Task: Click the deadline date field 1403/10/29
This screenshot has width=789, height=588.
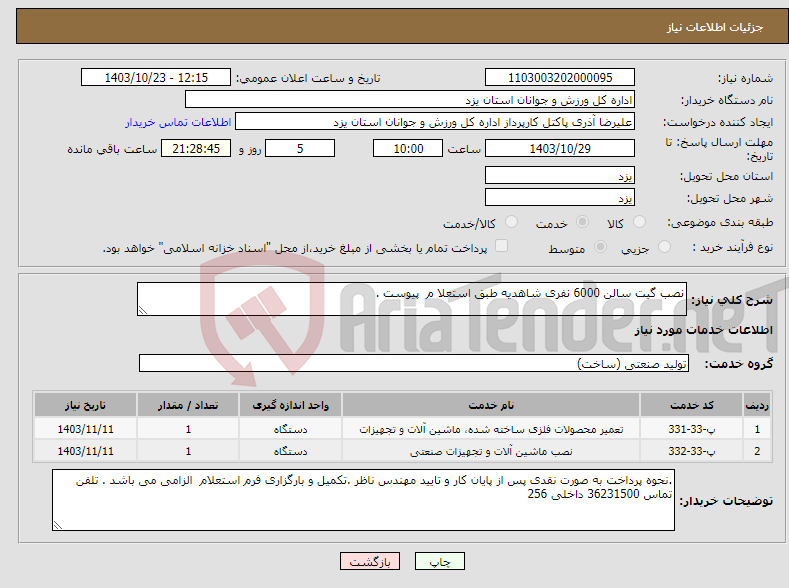Action: pos(560,148)
